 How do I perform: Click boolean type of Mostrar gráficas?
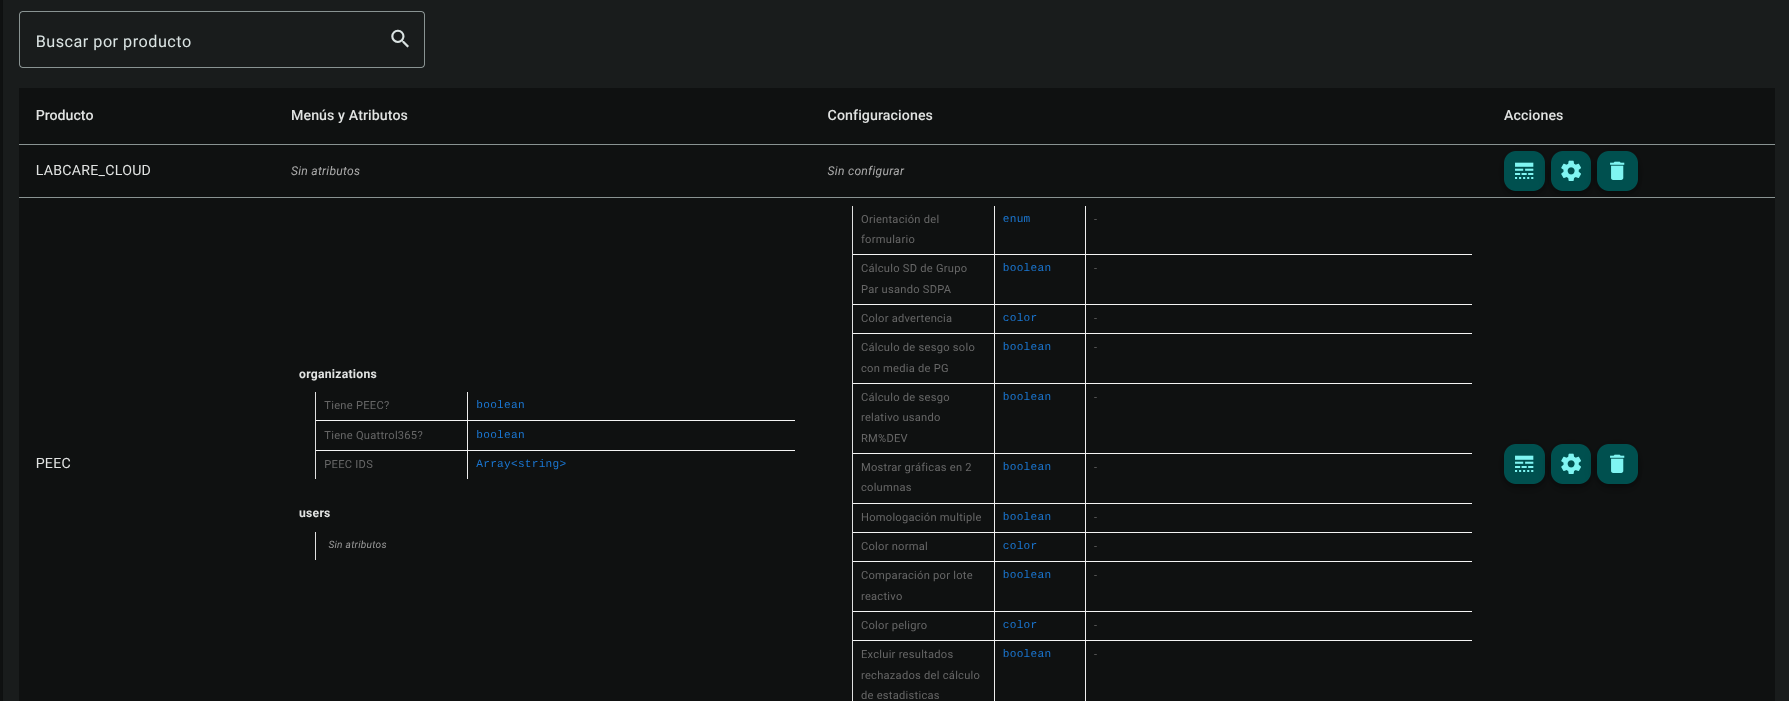(x=1027, y=467)
